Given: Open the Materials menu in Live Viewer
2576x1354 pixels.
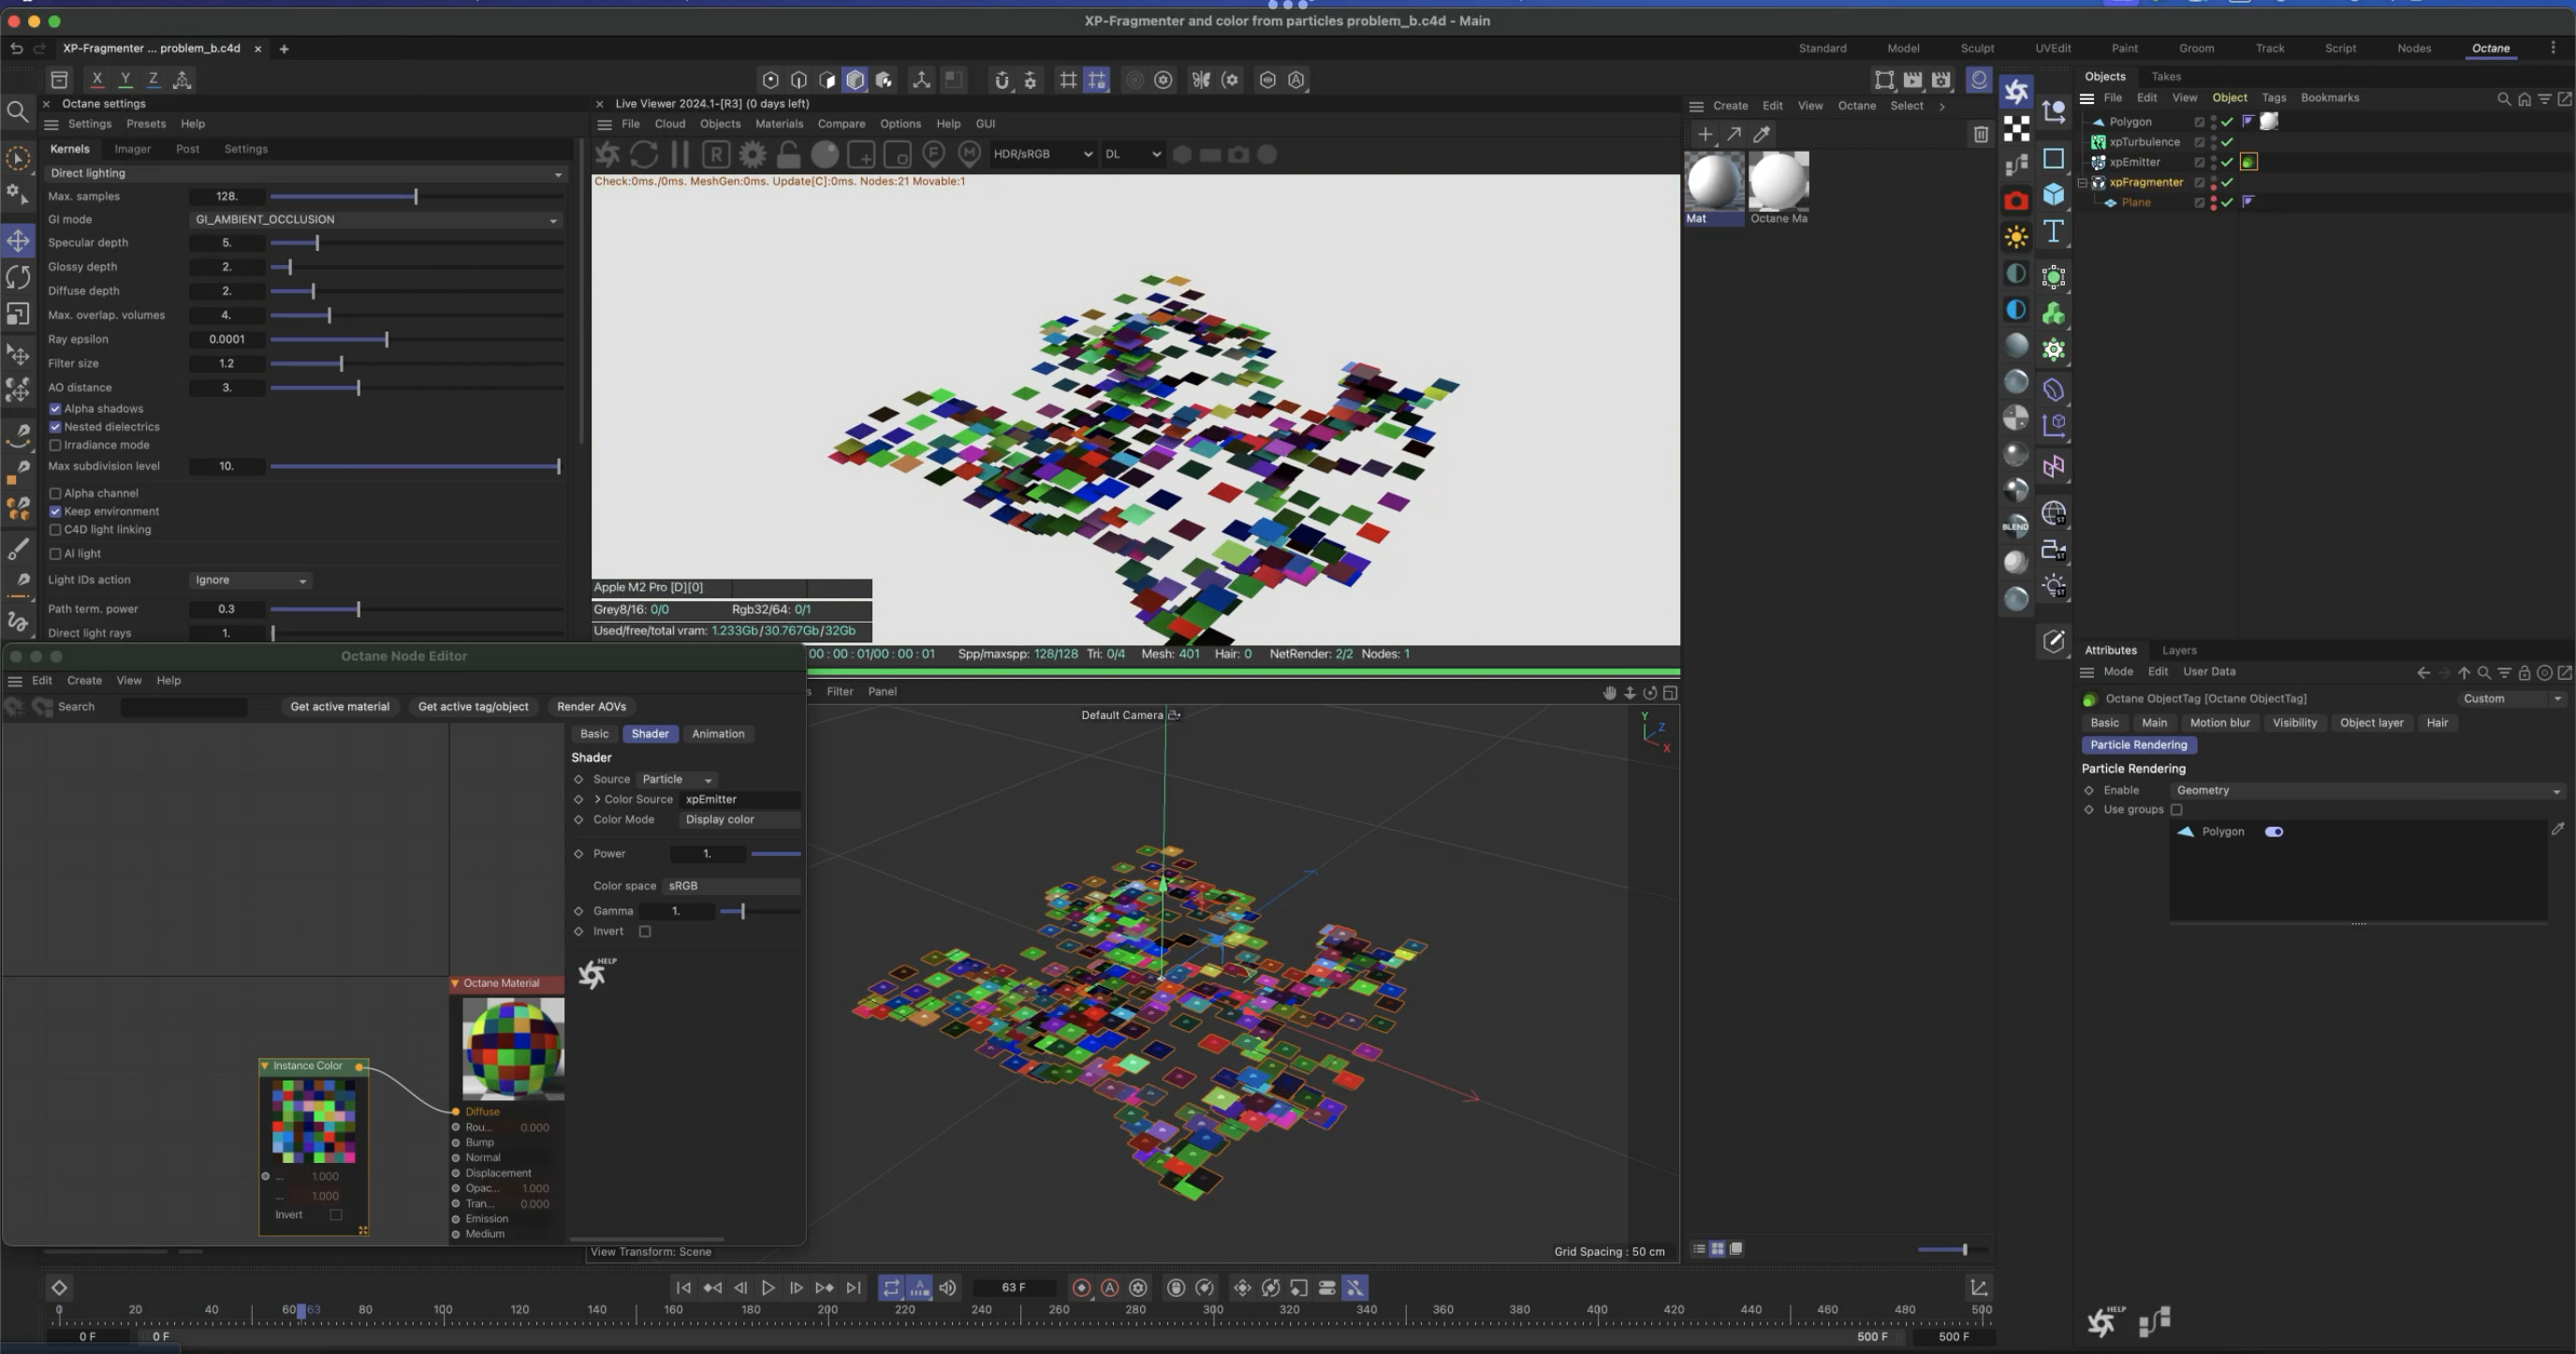Looking at the screenshot, I should (778, 124).
